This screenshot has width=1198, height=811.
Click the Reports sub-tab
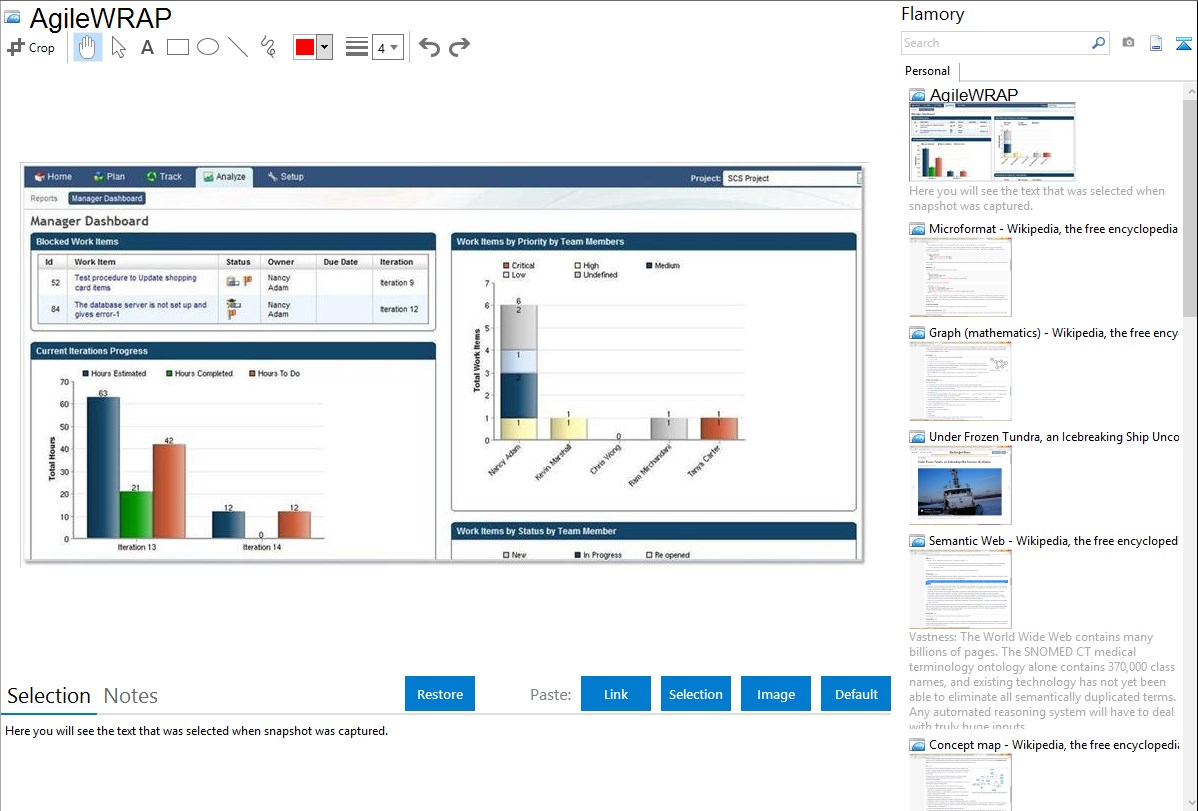(x=44, y=199)
